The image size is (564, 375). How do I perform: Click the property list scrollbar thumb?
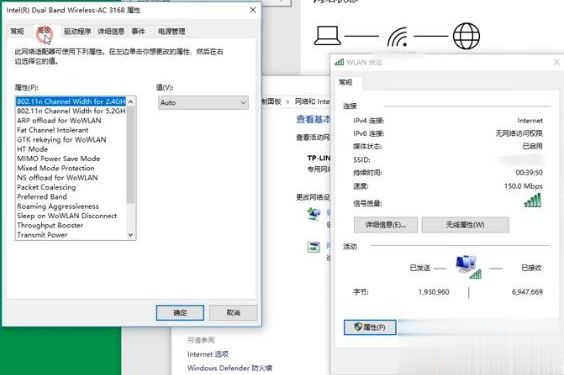pyautogui.click(x=131, y=155)
